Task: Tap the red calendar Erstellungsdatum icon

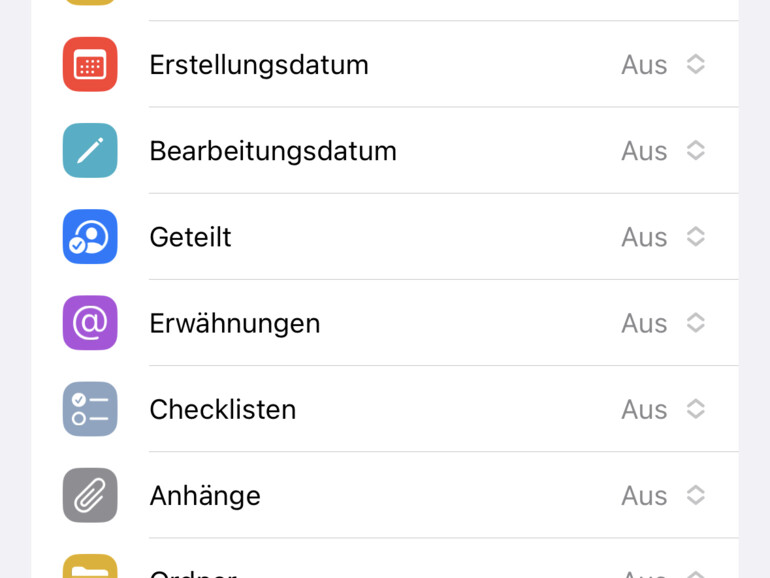Action: point(90,65)
